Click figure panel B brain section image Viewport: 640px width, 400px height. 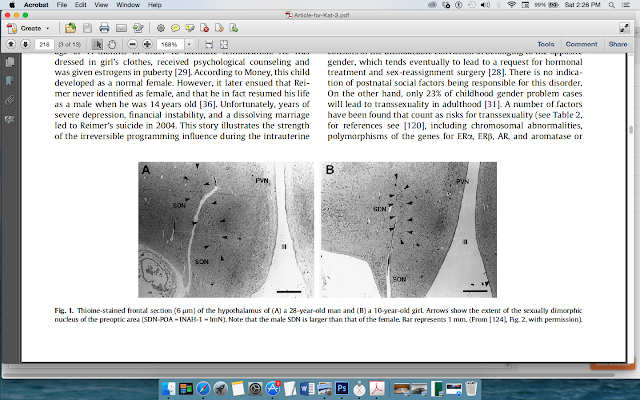coord(409,229)
